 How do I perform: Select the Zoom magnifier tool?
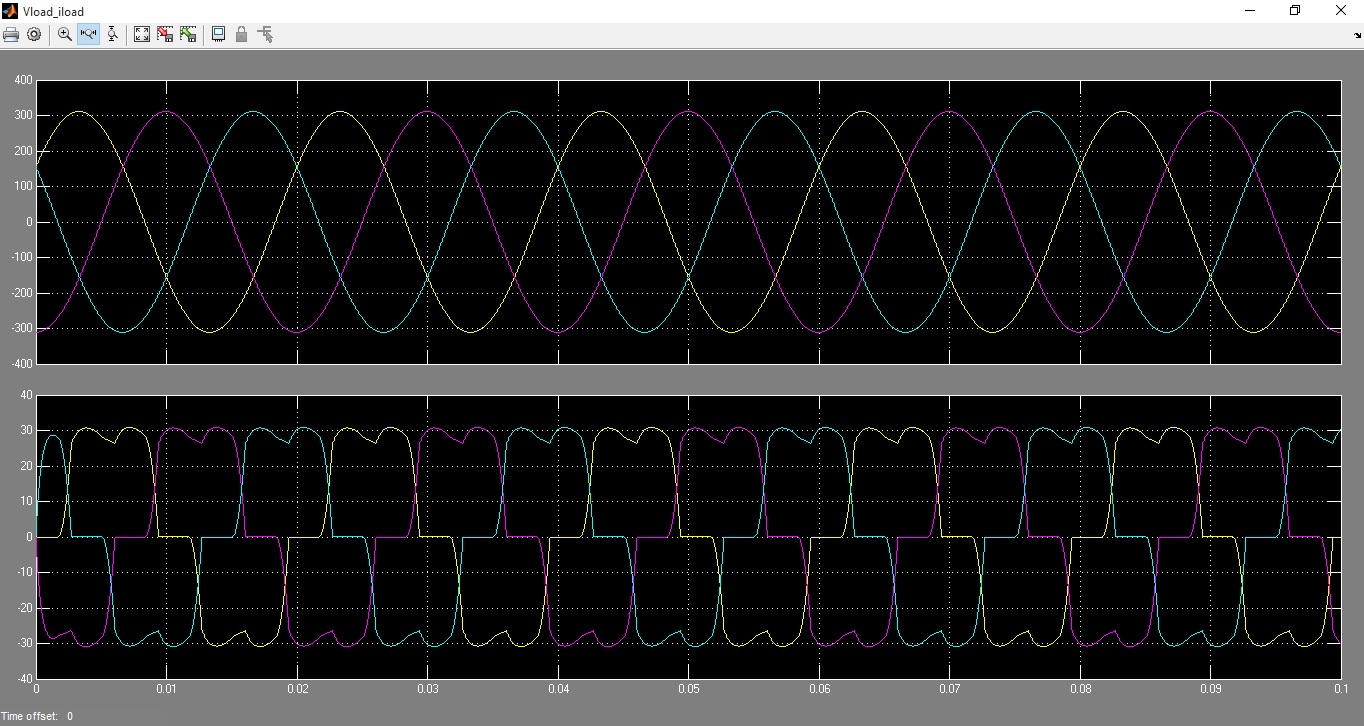65,34
